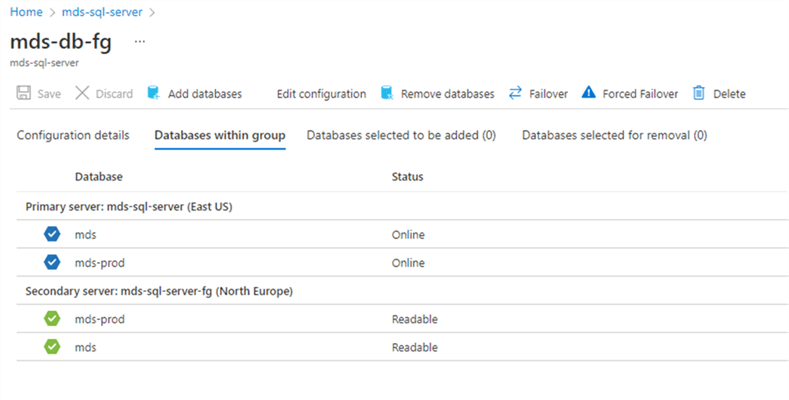Open the ellipsis menu beside mds-db-fg
This screenshot has height=400, width=789.
pos(140,42)
